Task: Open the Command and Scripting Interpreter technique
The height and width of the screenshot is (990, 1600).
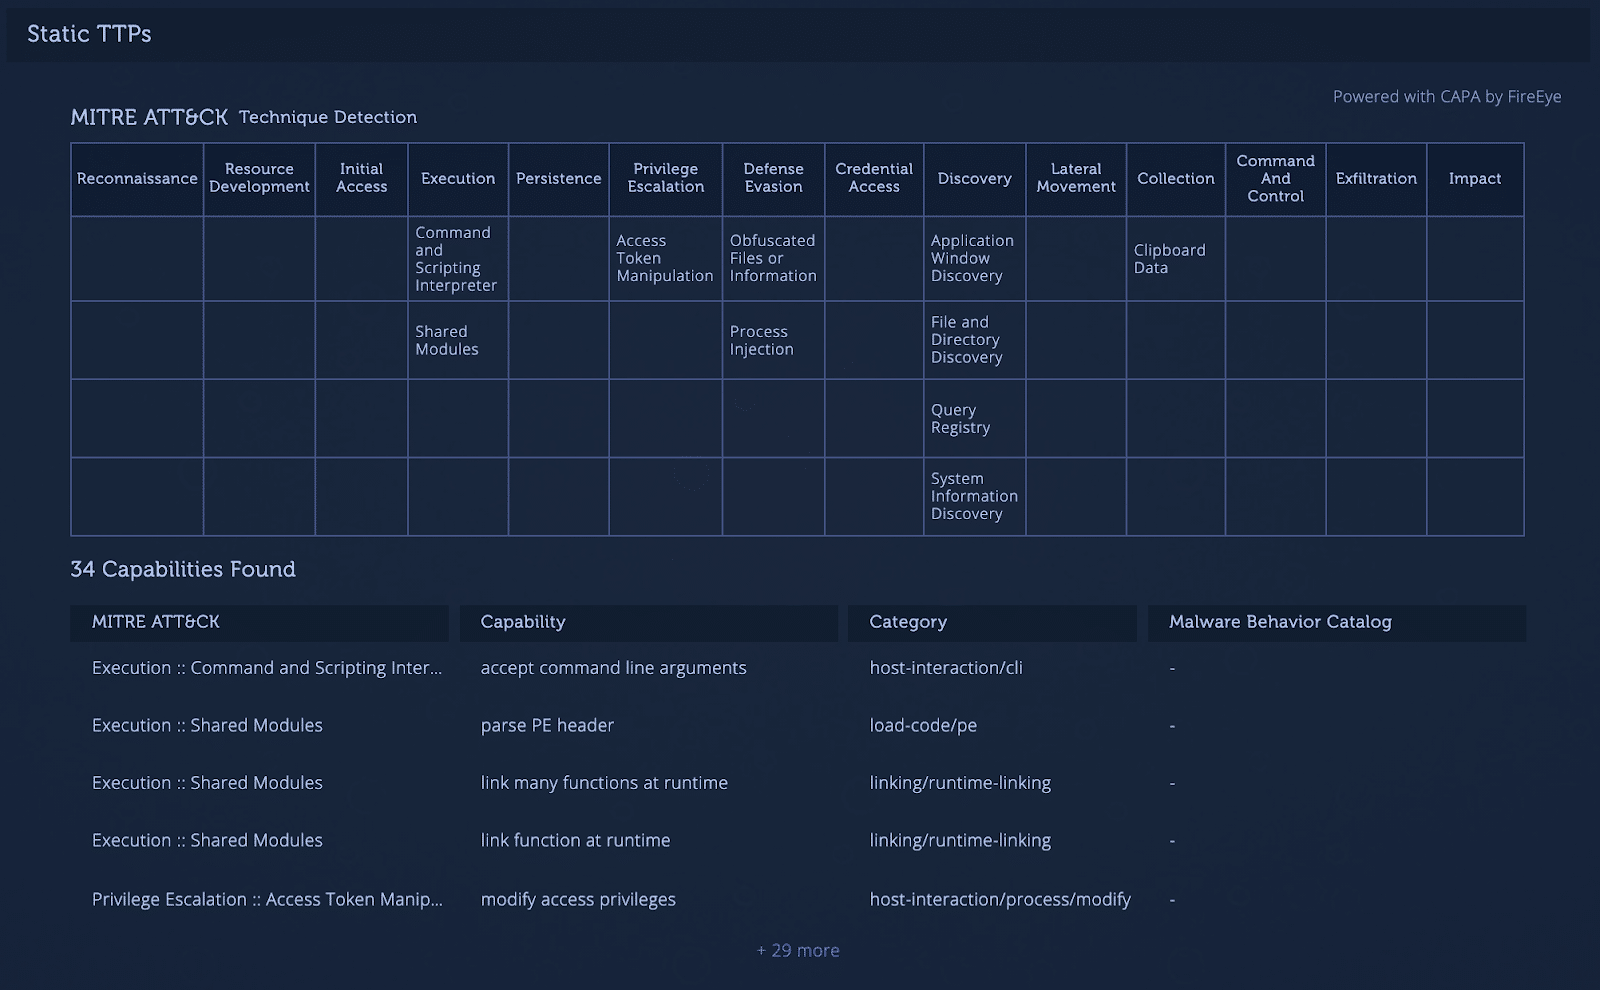Action: [456, 259]
